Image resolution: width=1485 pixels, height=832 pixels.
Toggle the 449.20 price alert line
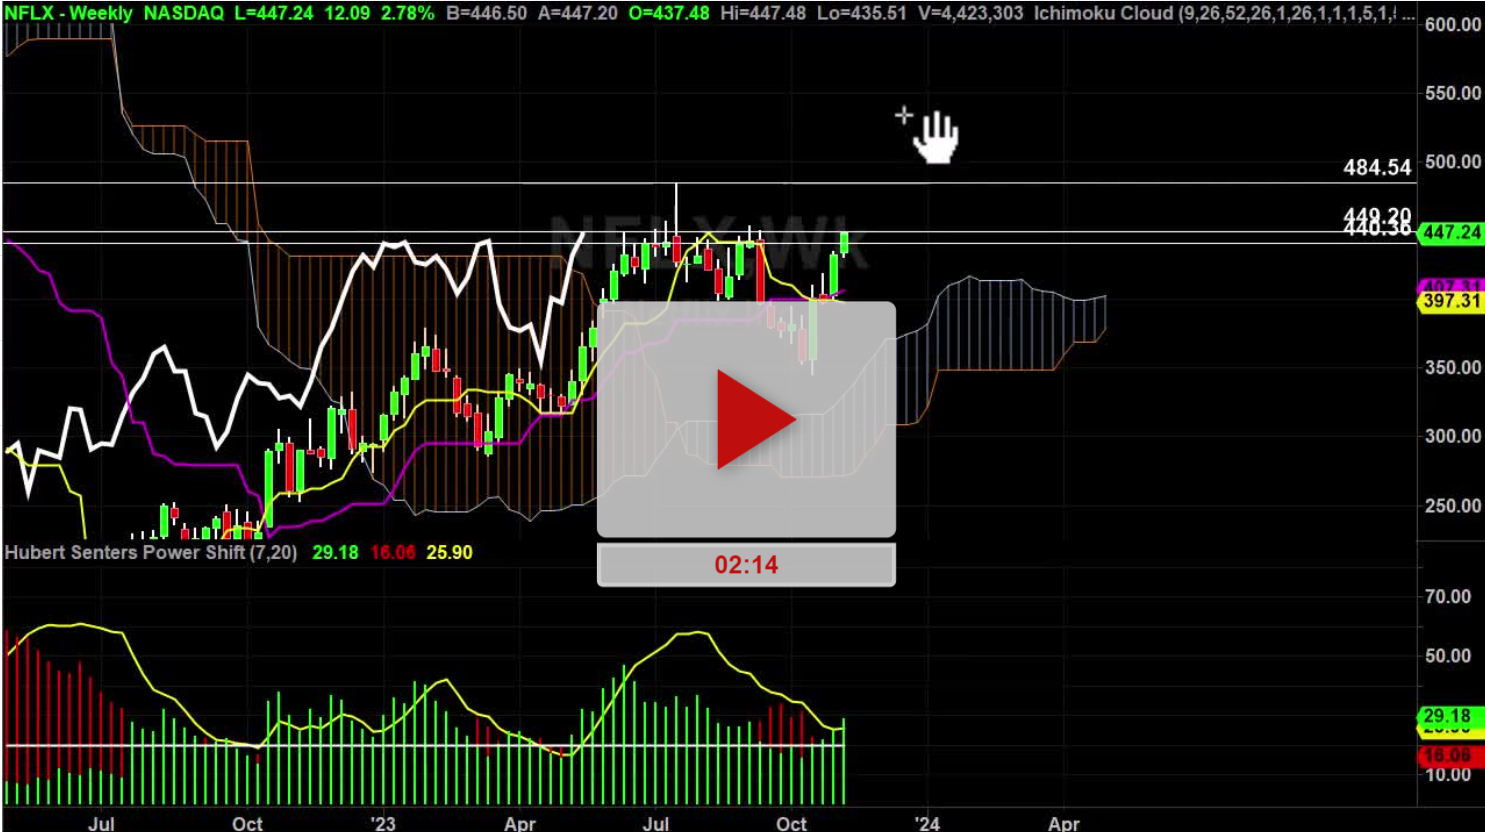(1377, 215)
